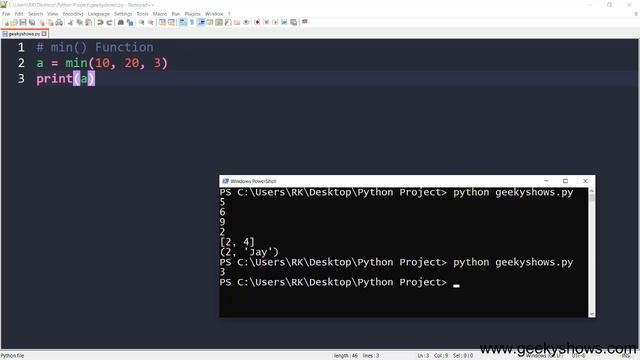
Task: Click the Run Macro Multiple Times icon
Action: [284, 22]
